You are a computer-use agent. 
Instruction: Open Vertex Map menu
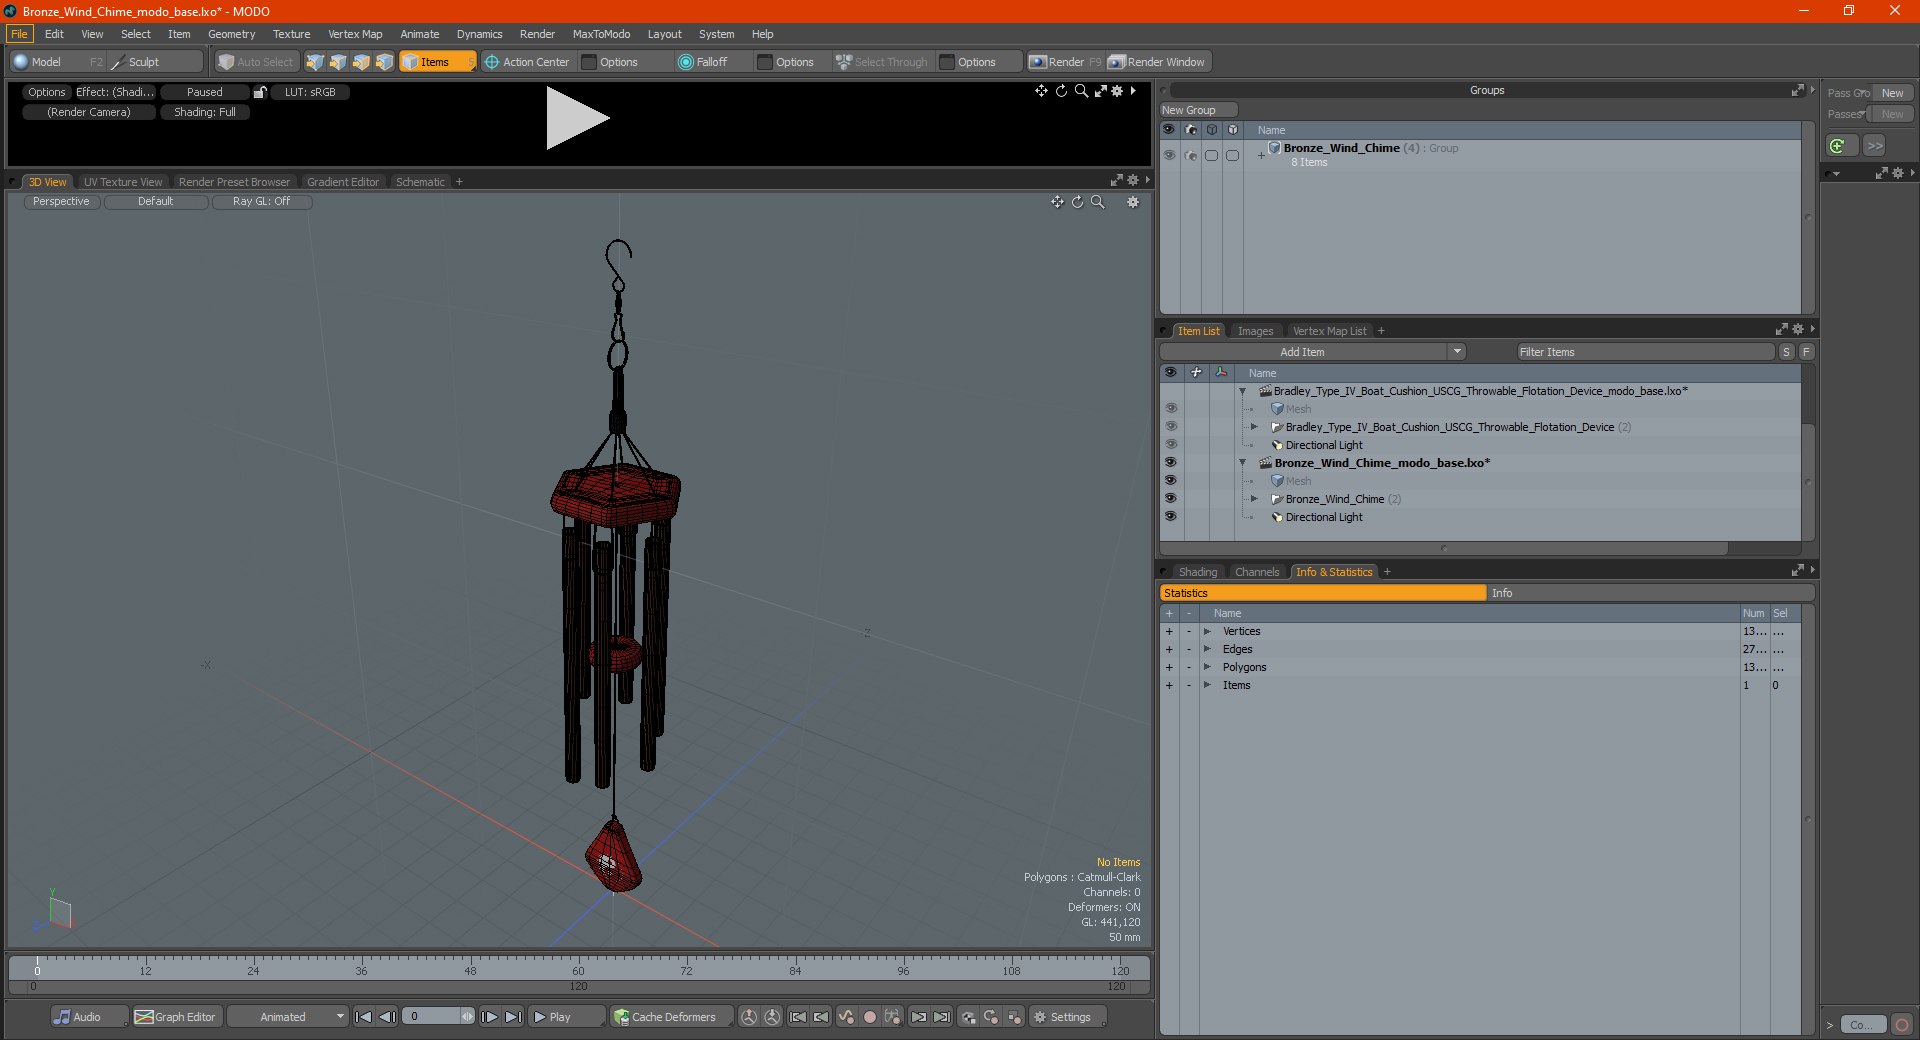point(355,34)
